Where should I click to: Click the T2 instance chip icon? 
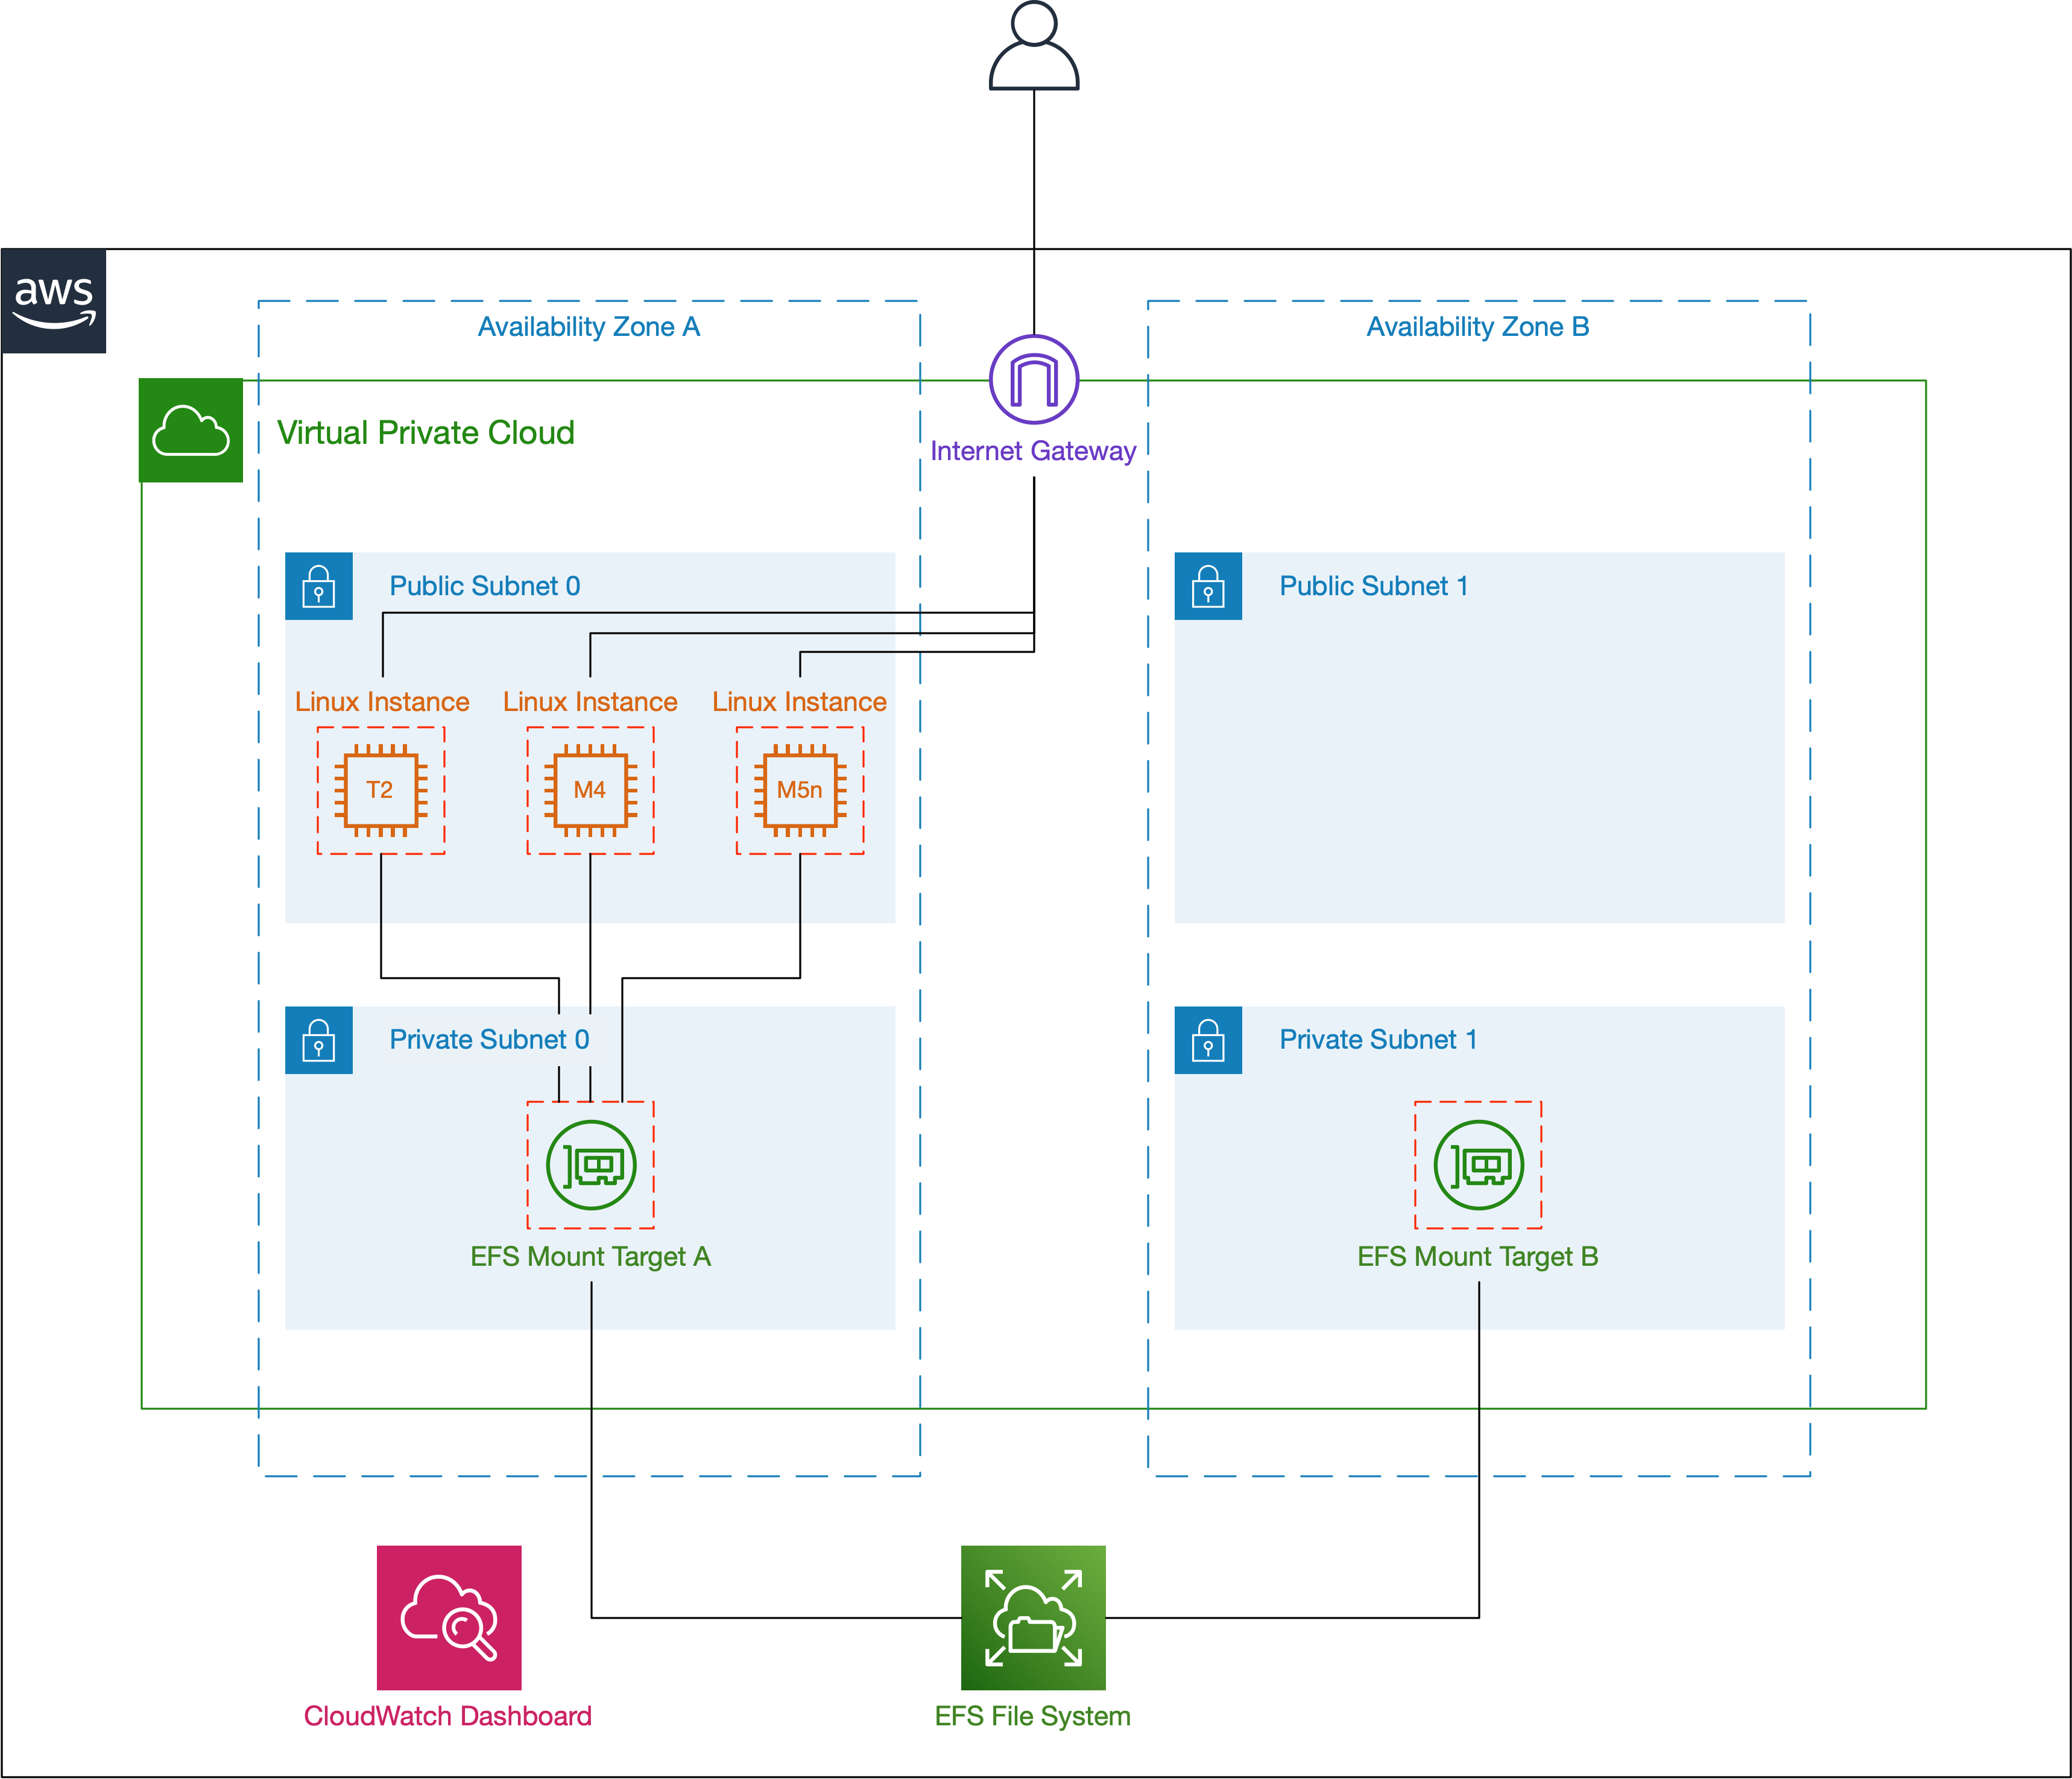click(x=381, y=790)
